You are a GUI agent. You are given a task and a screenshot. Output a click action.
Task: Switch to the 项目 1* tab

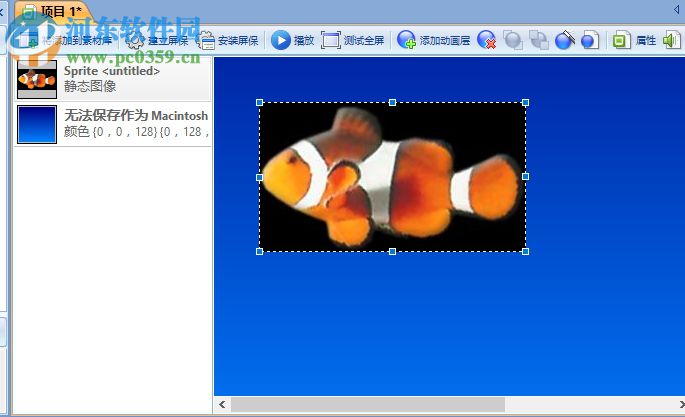(52, 11)
